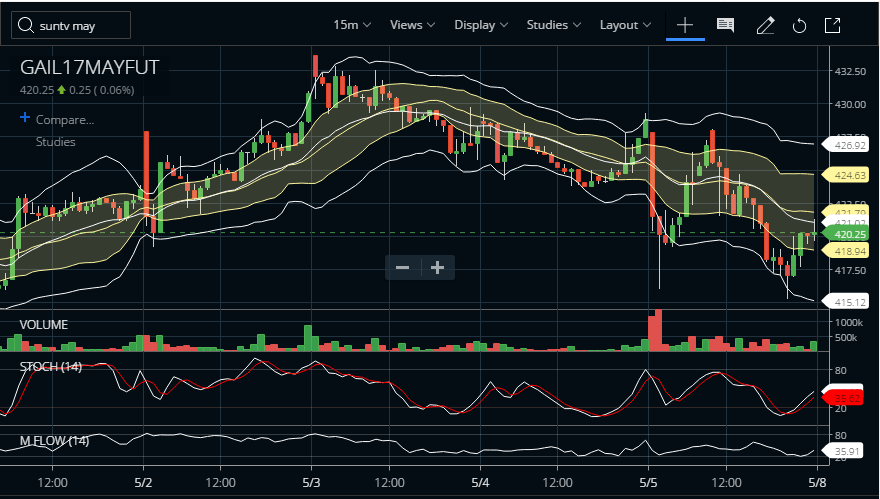This screenshot has height=499, width=880.
Task: Open the Display dropdown menu
Action: pyautogui.click(x=481, y=25)
